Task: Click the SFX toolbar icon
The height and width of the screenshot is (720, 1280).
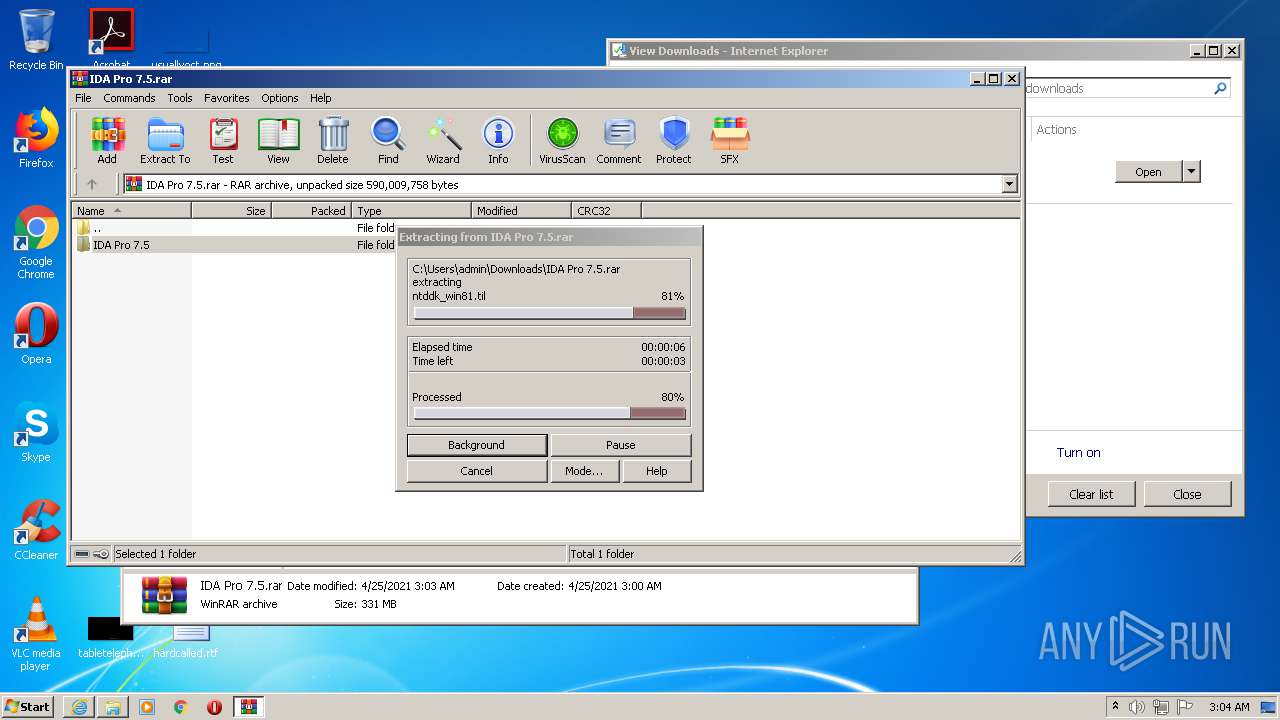Action: coord(730,140)
